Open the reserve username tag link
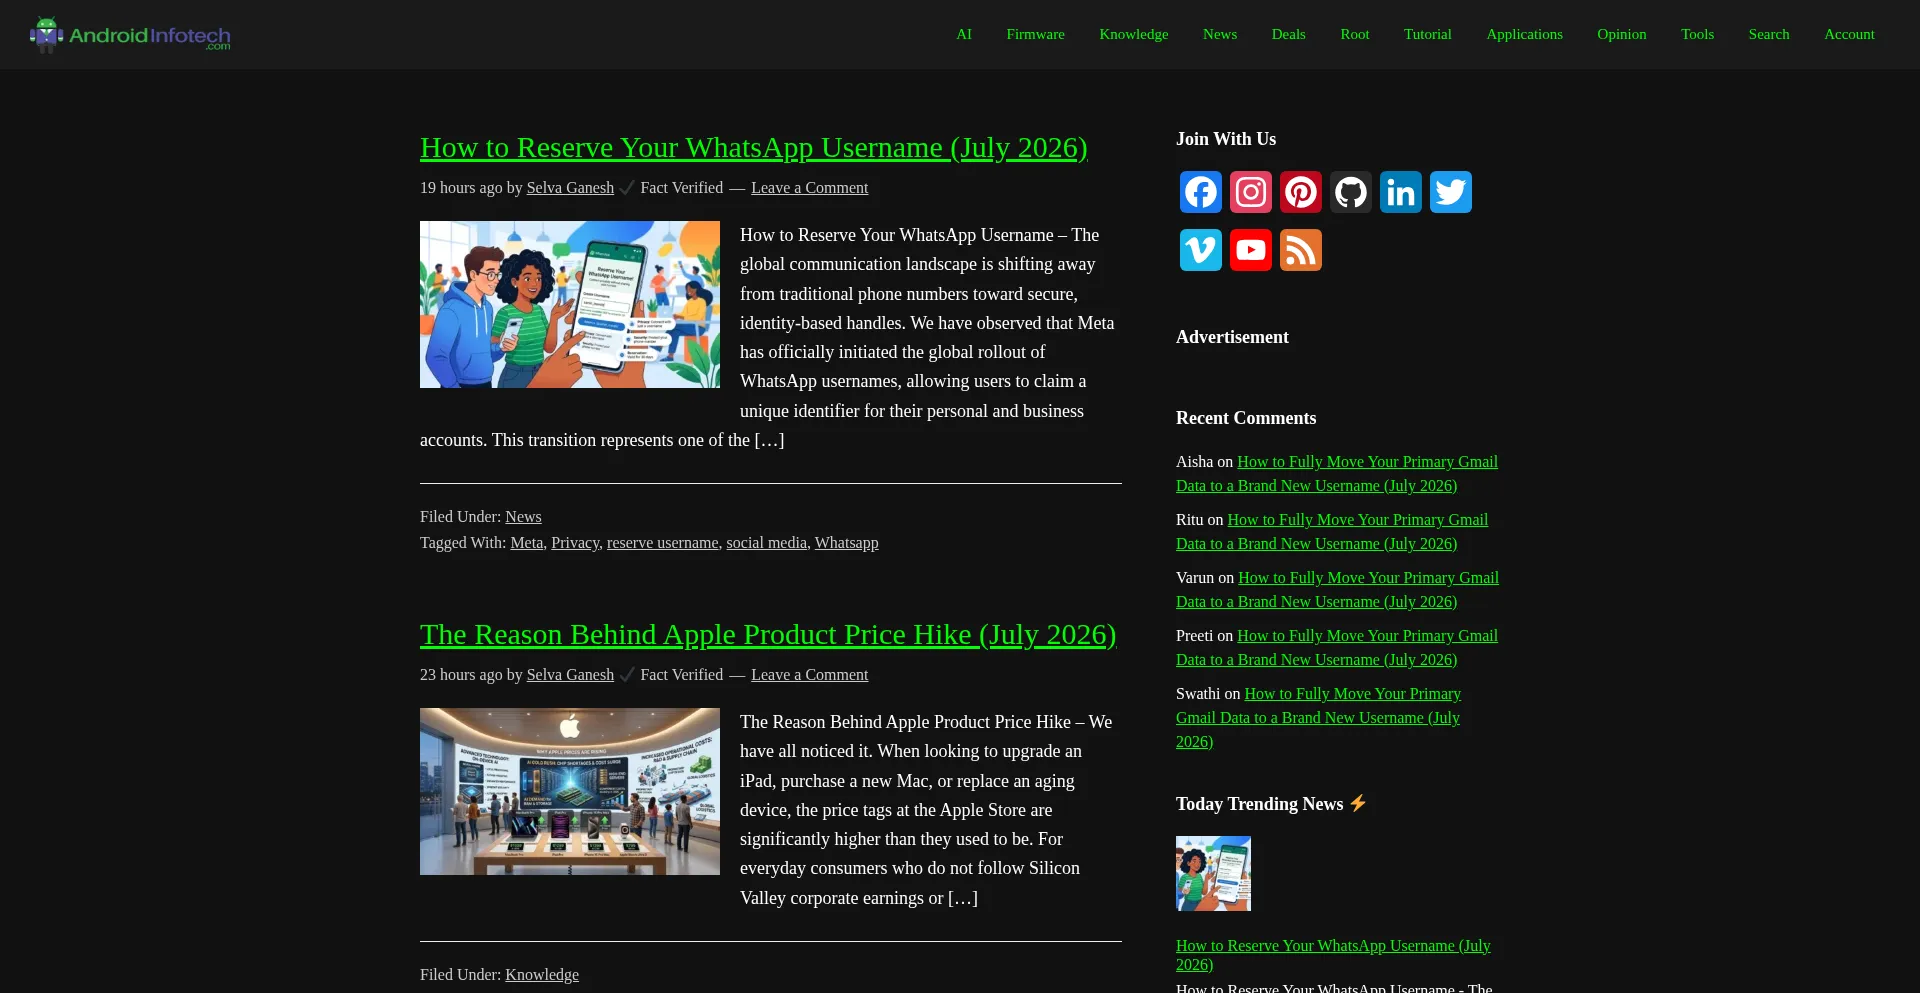Screen dimensions: 1920x993 [663, 543]
